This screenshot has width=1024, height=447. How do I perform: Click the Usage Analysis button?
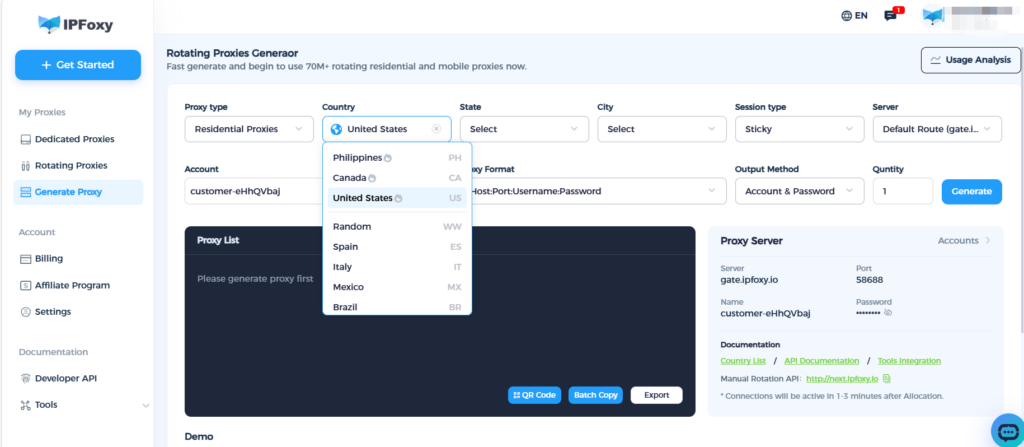pyautogui.click(x=970, y=60)
